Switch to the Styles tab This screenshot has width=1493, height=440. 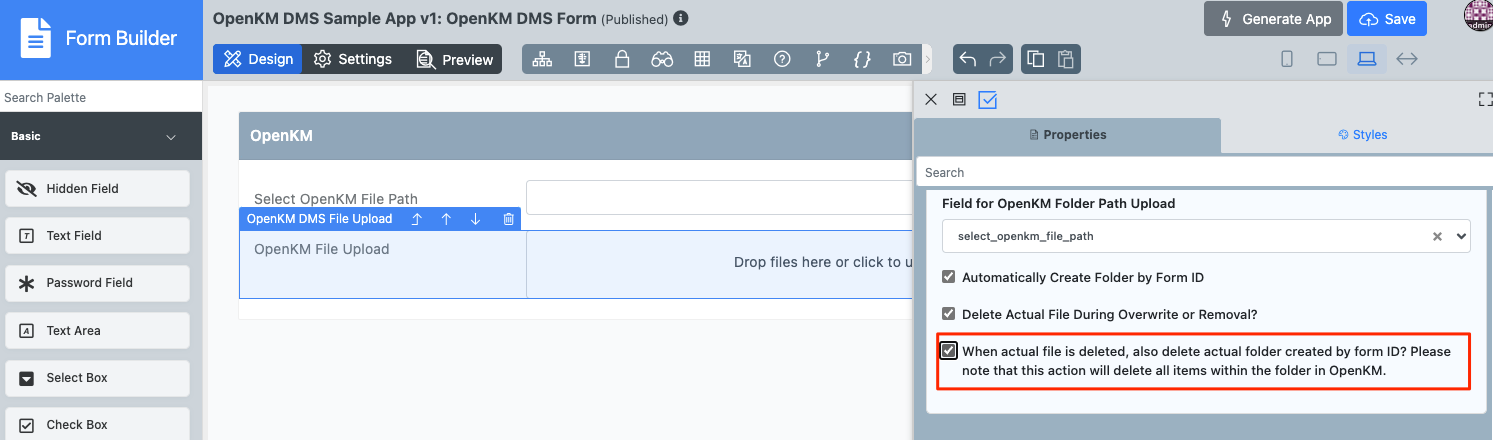(1362, 135)
